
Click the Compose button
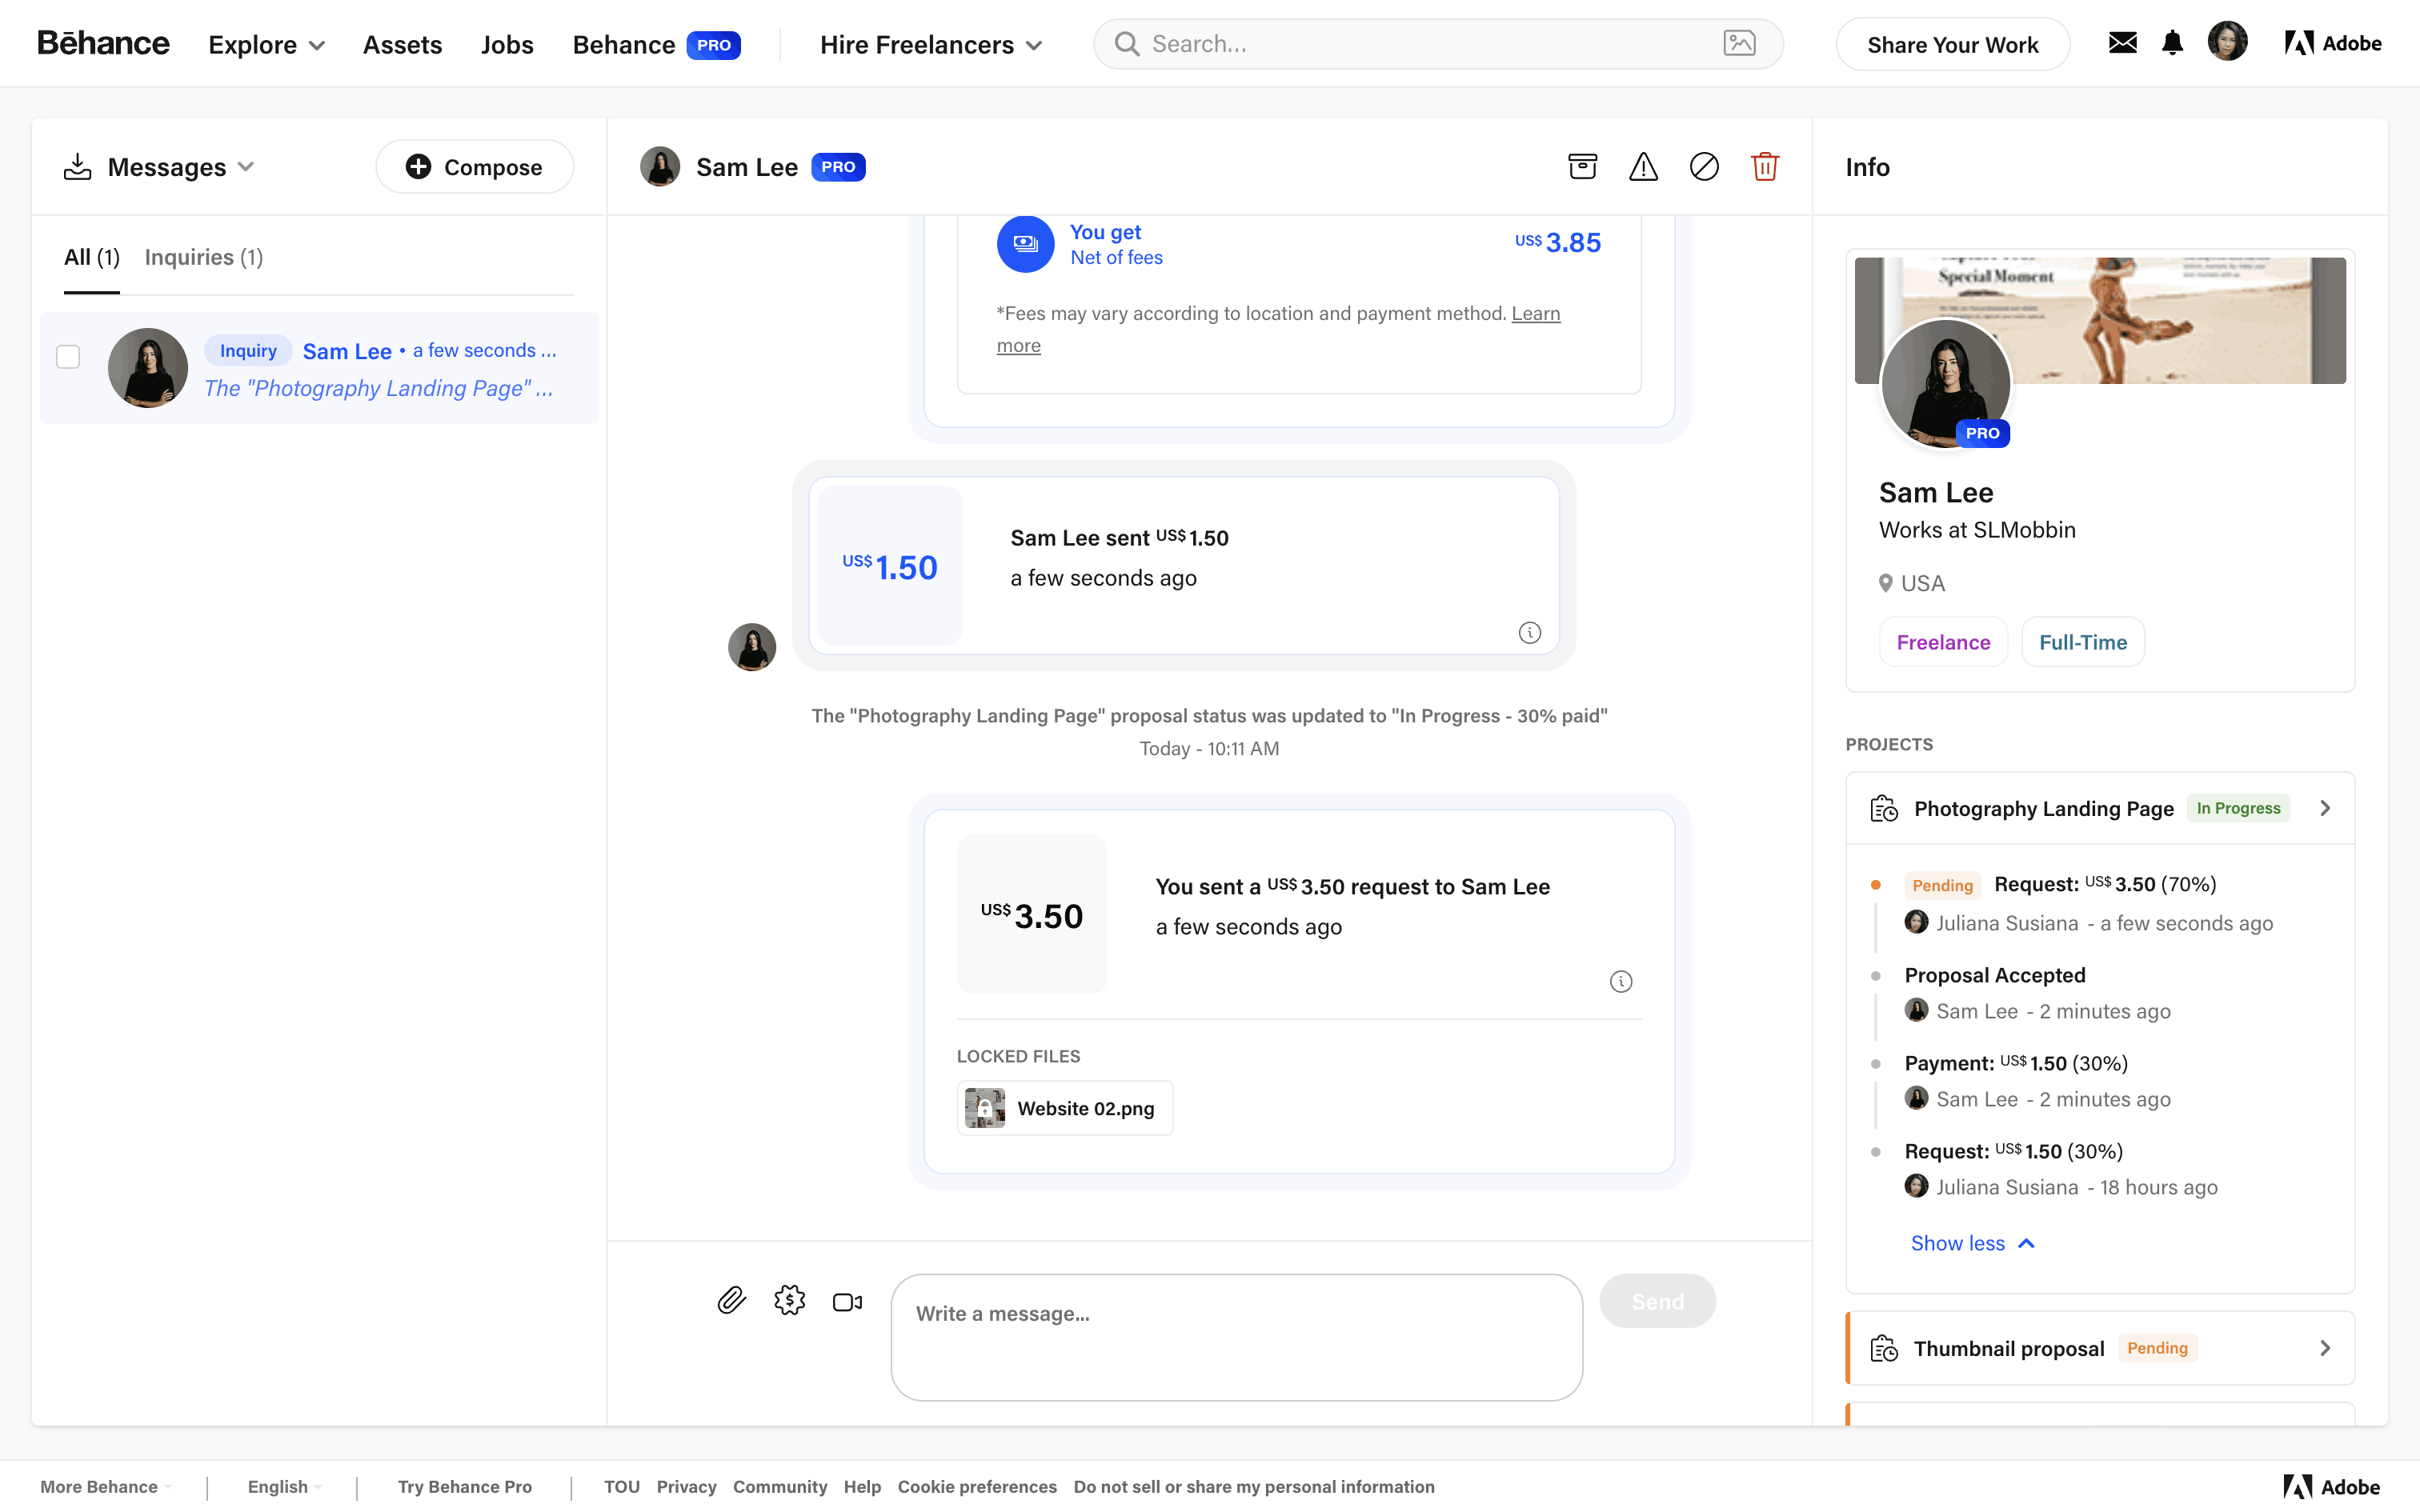(474, 167)
